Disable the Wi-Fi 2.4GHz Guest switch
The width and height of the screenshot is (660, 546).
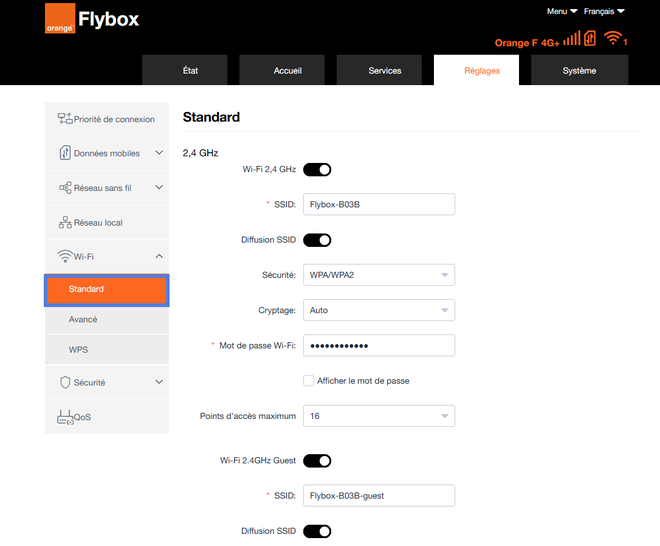317,461
